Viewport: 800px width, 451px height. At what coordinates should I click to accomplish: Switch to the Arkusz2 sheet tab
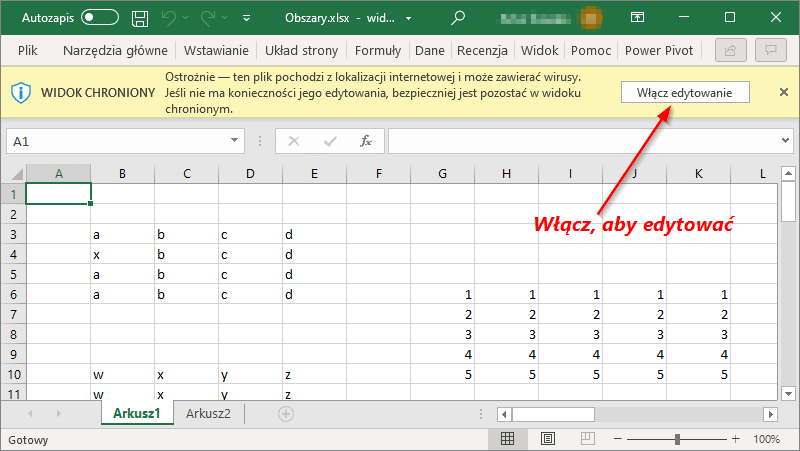pyautogui.click(x=208, y=414)
